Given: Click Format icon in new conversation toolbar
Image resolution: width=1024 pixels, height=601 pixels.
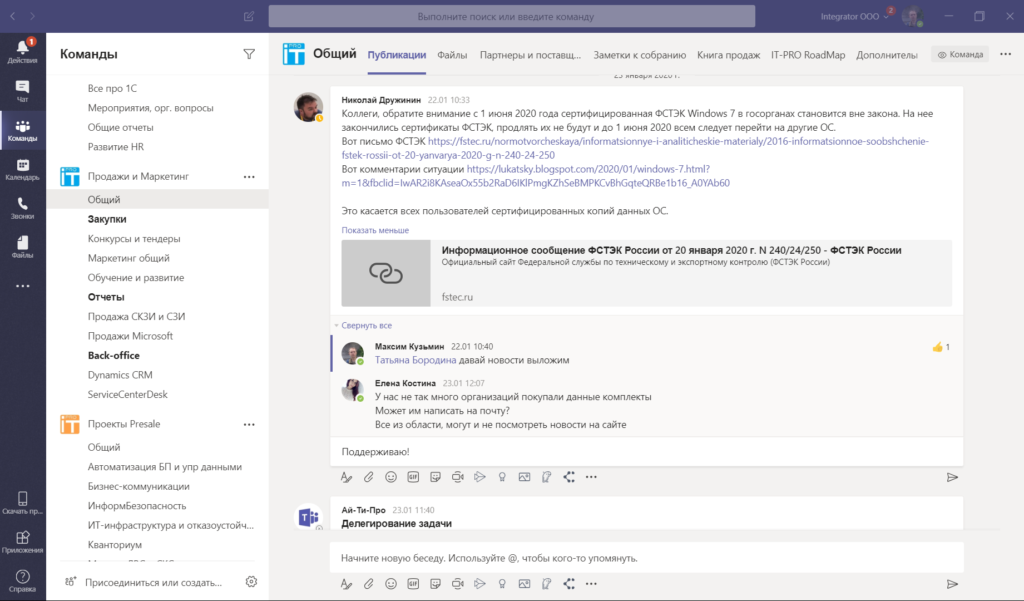Looking at the screenshot, I should 346,584.
